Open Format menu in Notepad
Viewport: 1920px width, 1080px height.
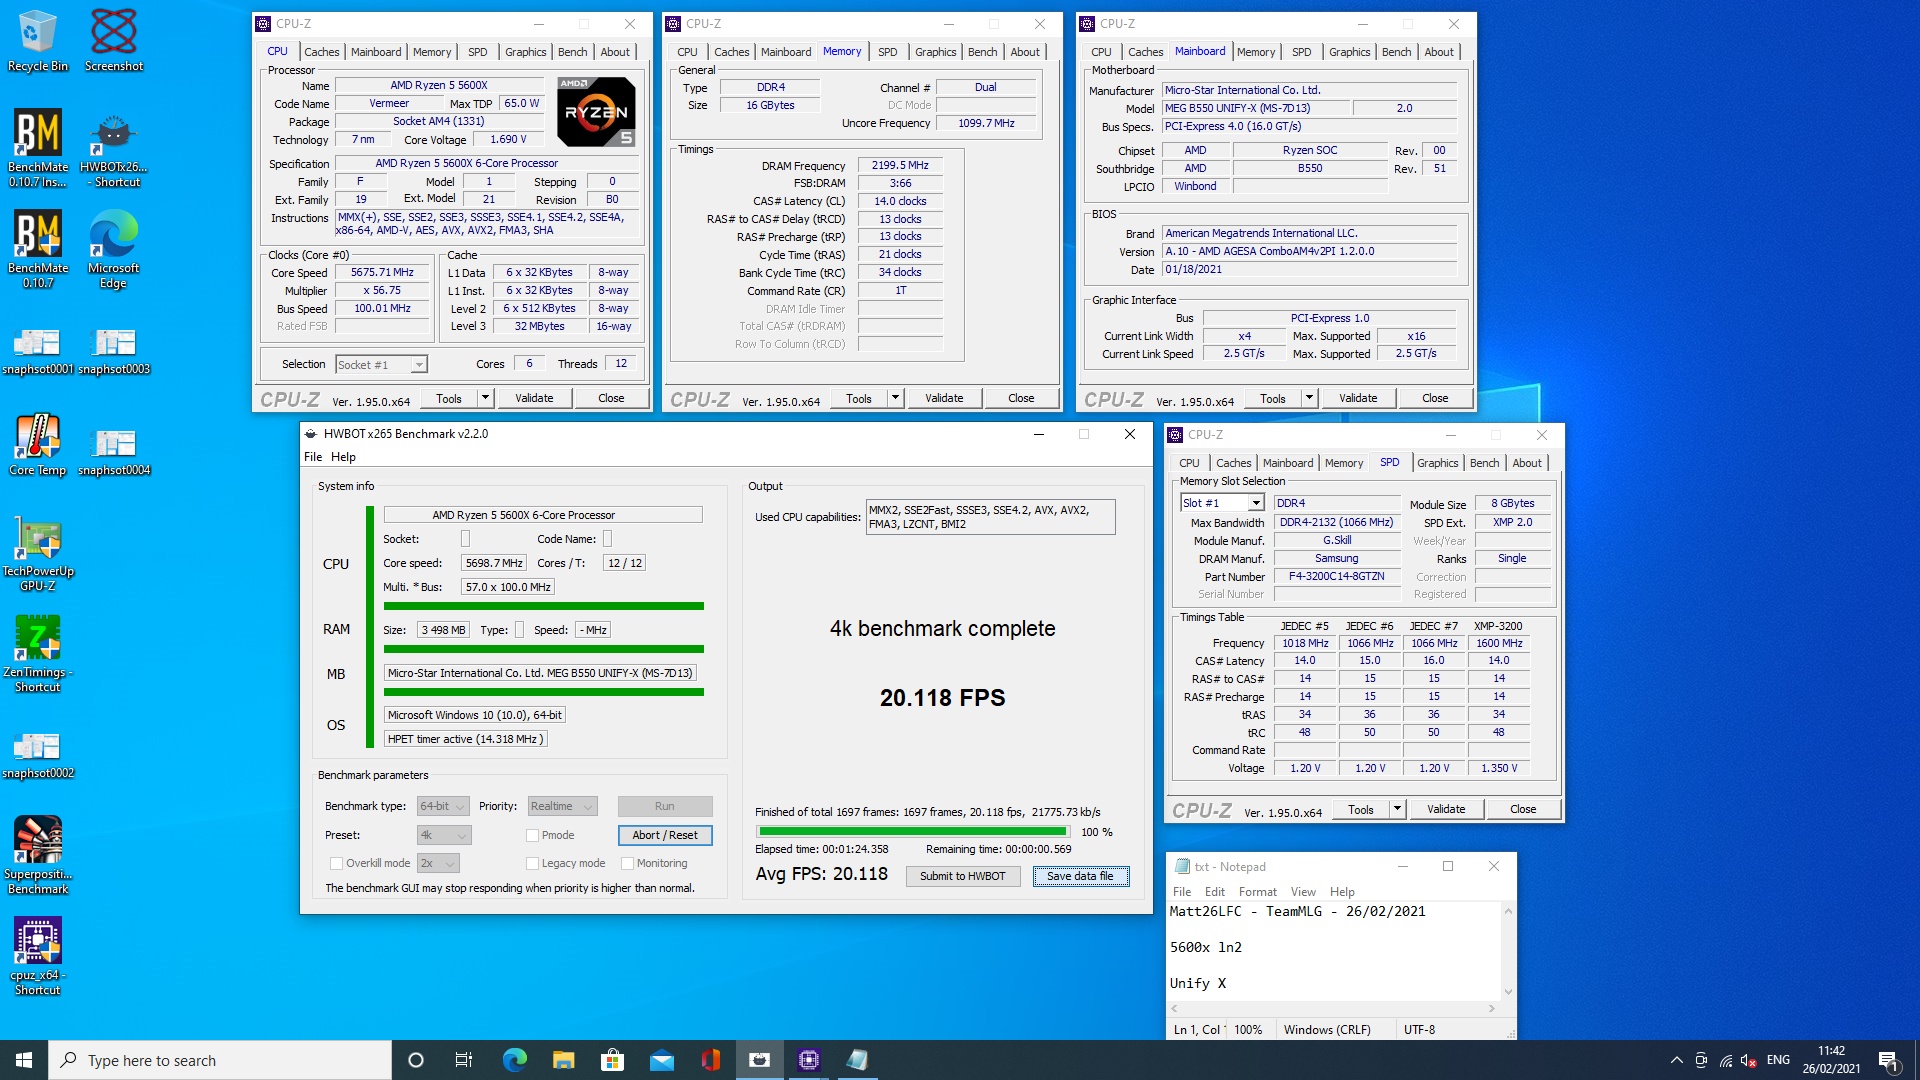(1257, 892)
